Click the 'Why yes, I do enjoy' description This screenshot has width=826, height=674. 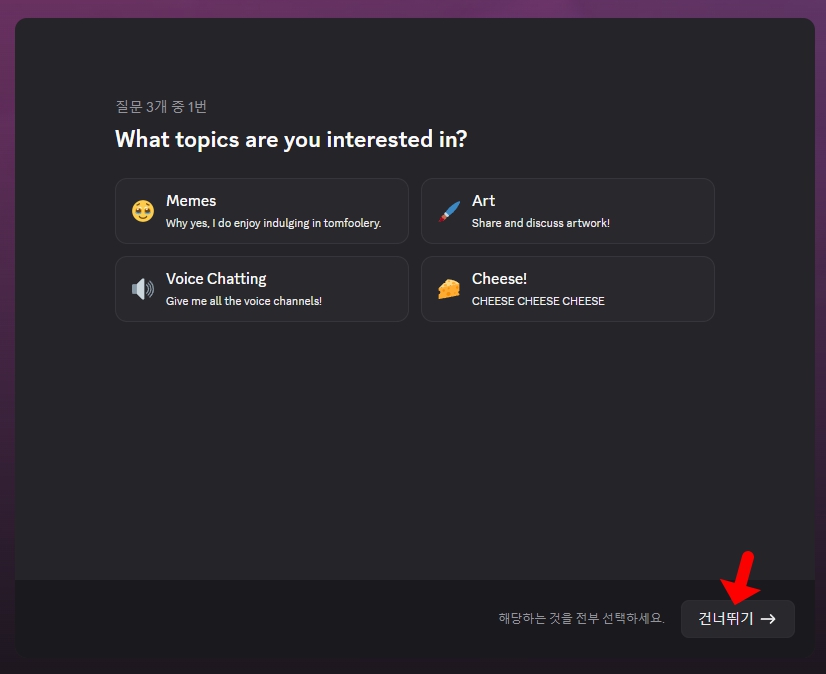(x=273, y=223)
